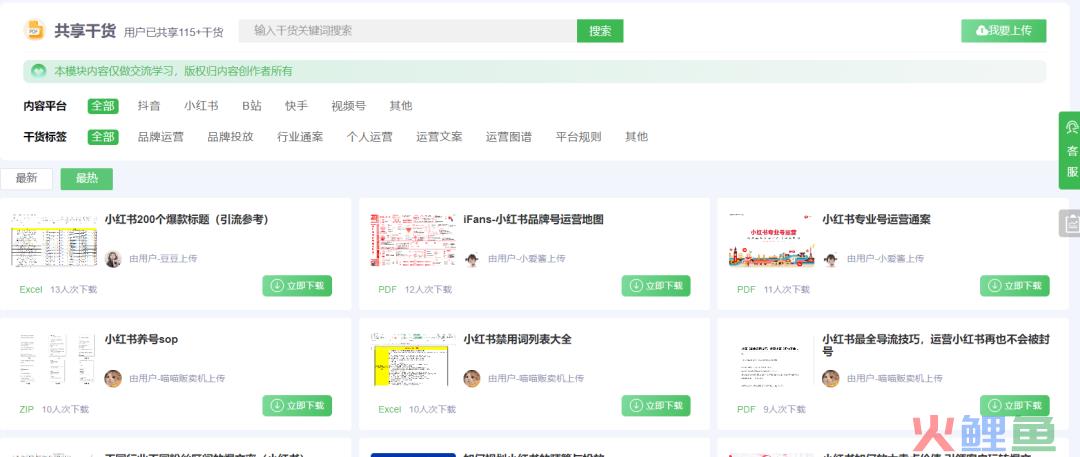This screenshot has width=1080, height=457.
Task: Select 全部 in 内容平台 filter
Action: [x=103, y=106]
